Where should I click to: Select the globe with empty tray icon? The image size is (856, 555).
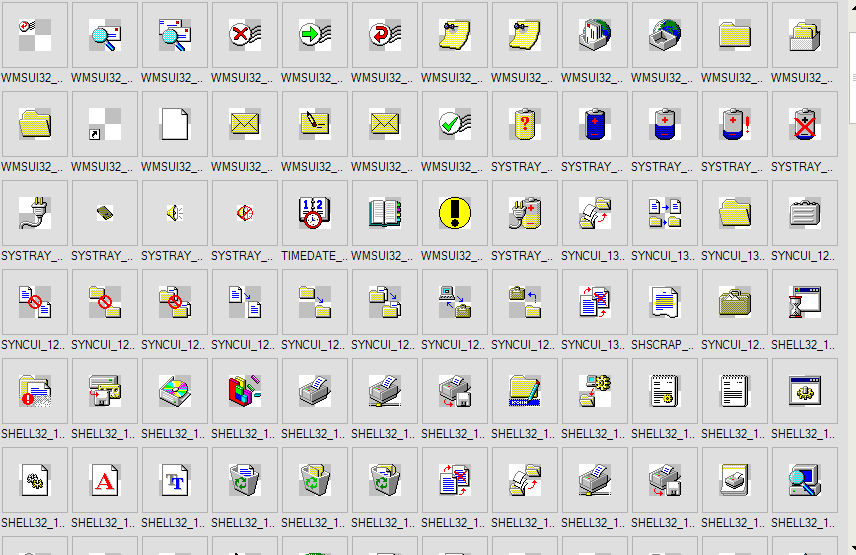pos(664,35)
